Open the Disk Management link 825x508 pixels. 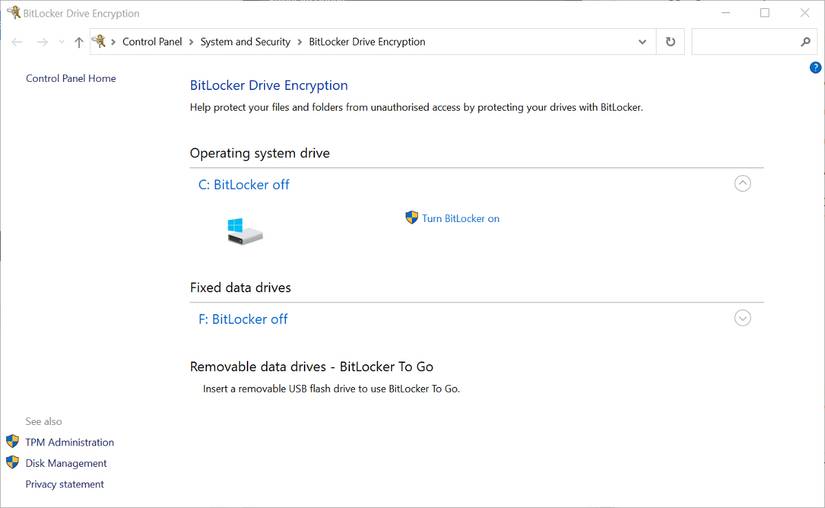coord(66,463)
